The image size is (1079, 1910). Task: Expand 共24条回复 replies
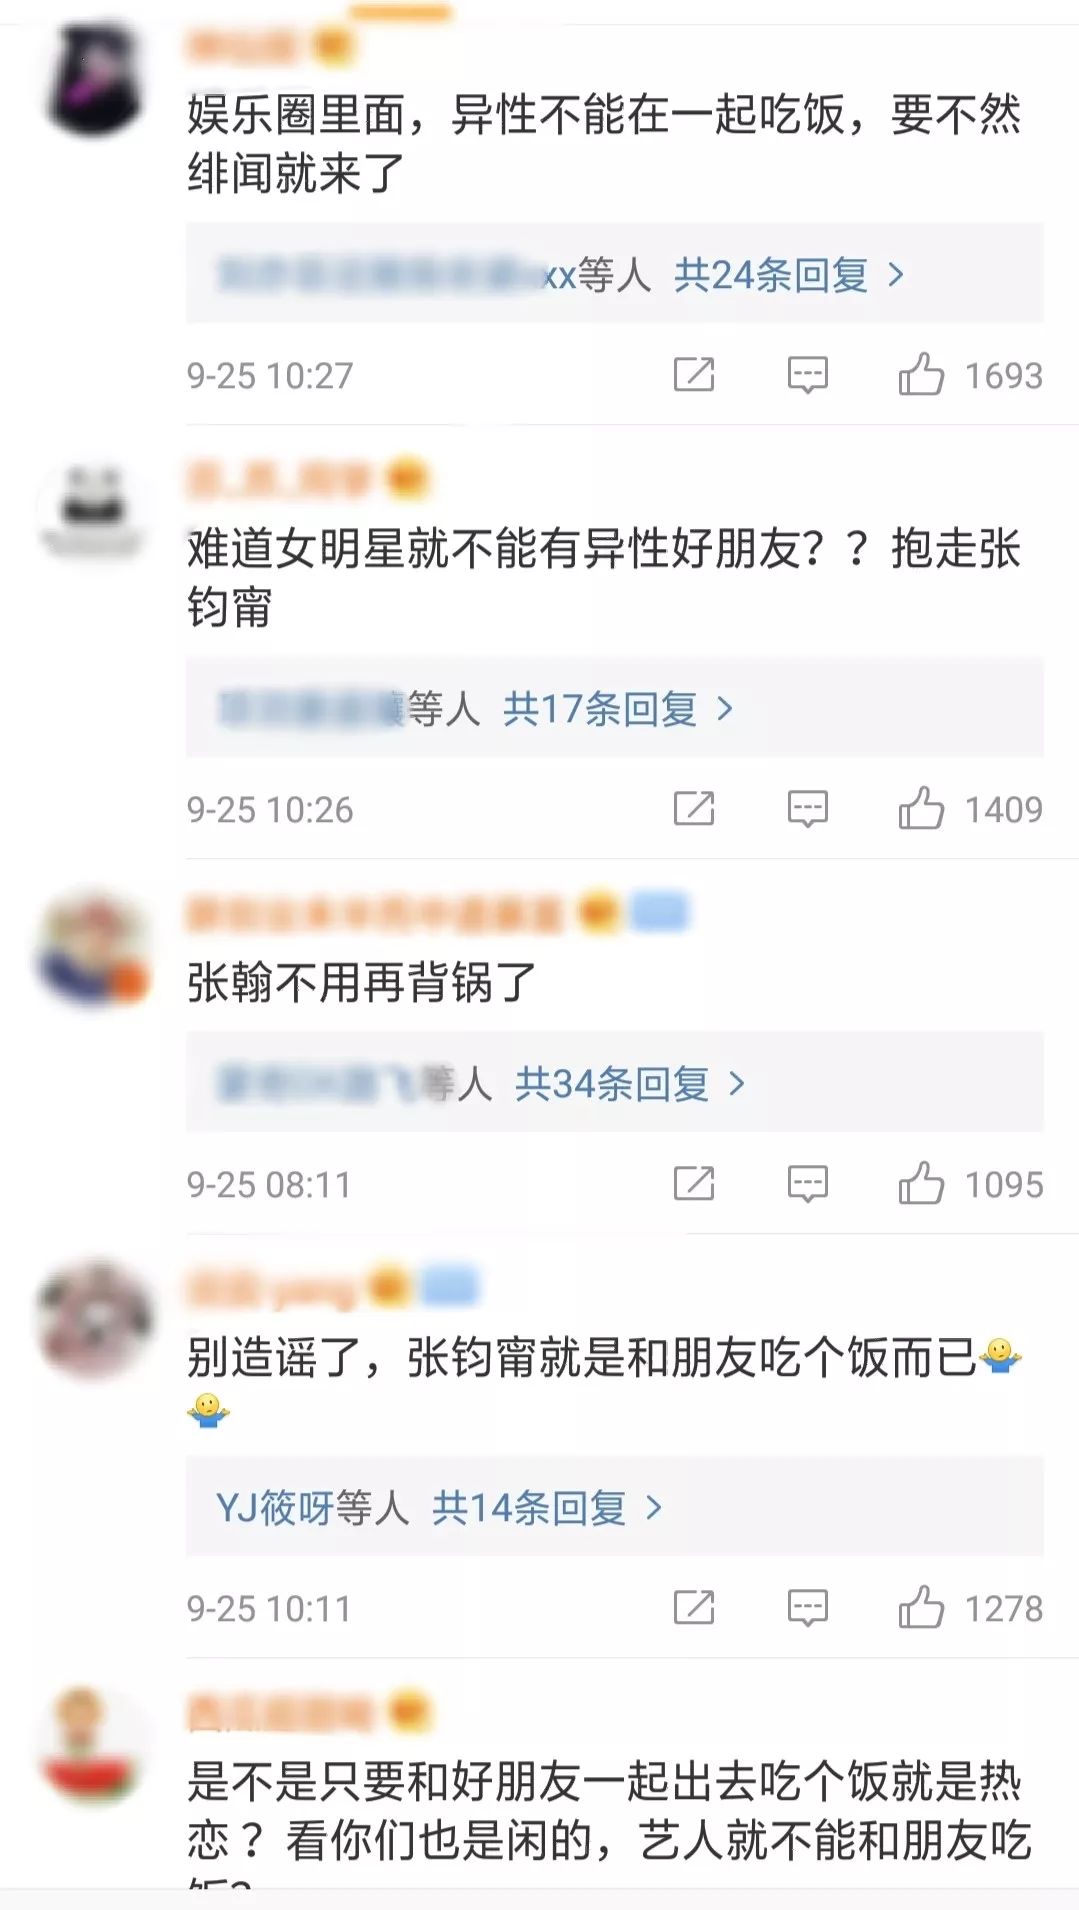tap(788, 274)
